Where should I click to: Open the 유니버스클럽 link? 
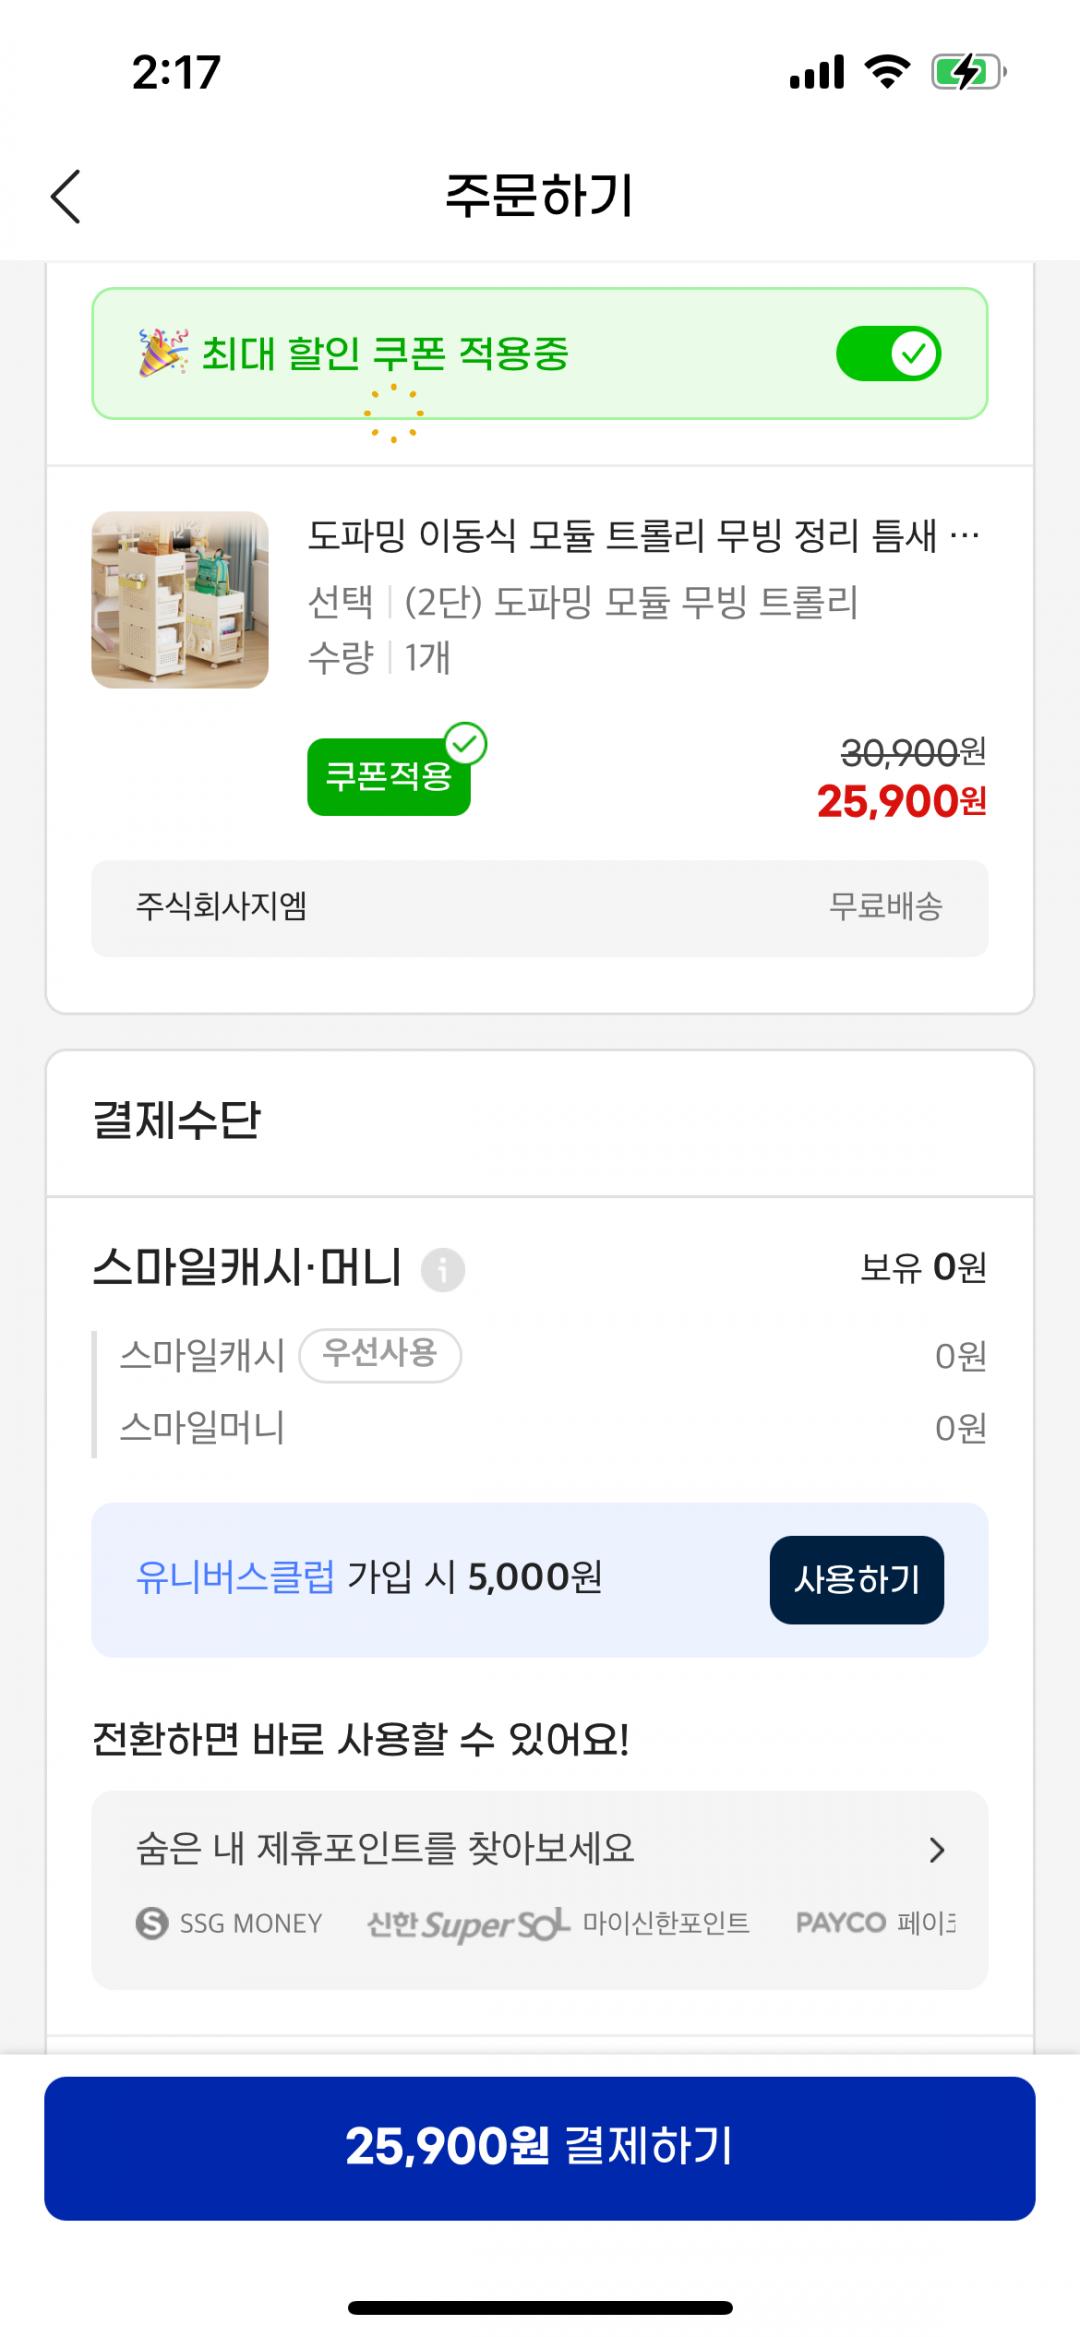[235, 1577]
